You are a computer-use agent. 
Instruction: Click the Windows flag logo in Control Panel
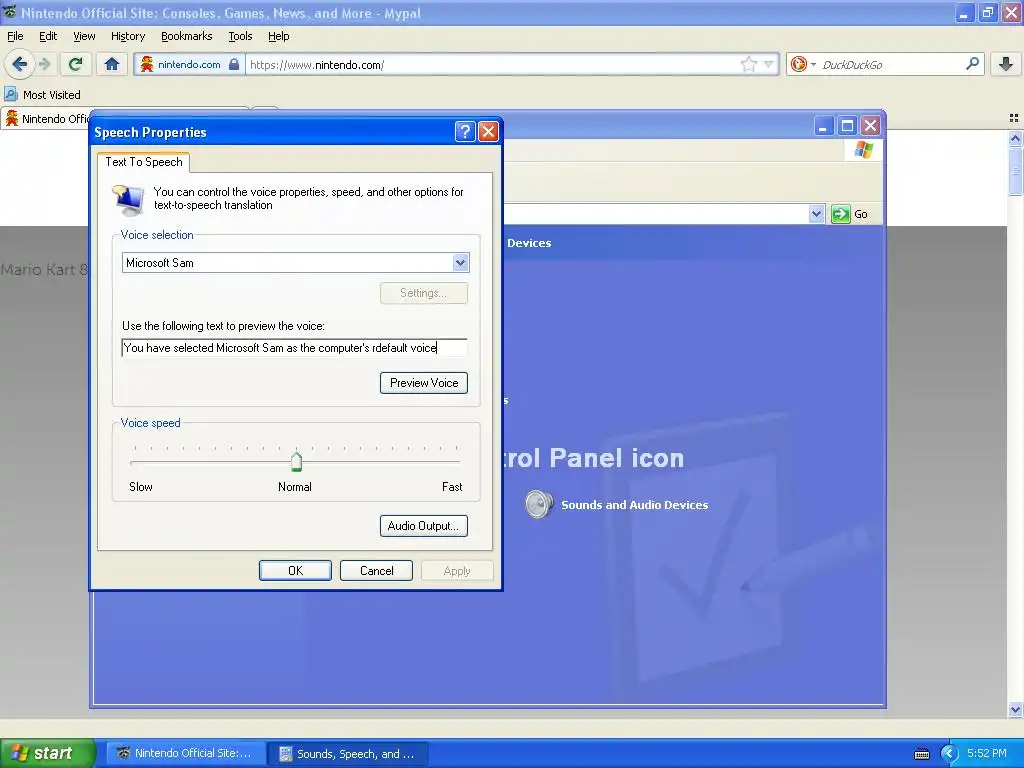863,150
